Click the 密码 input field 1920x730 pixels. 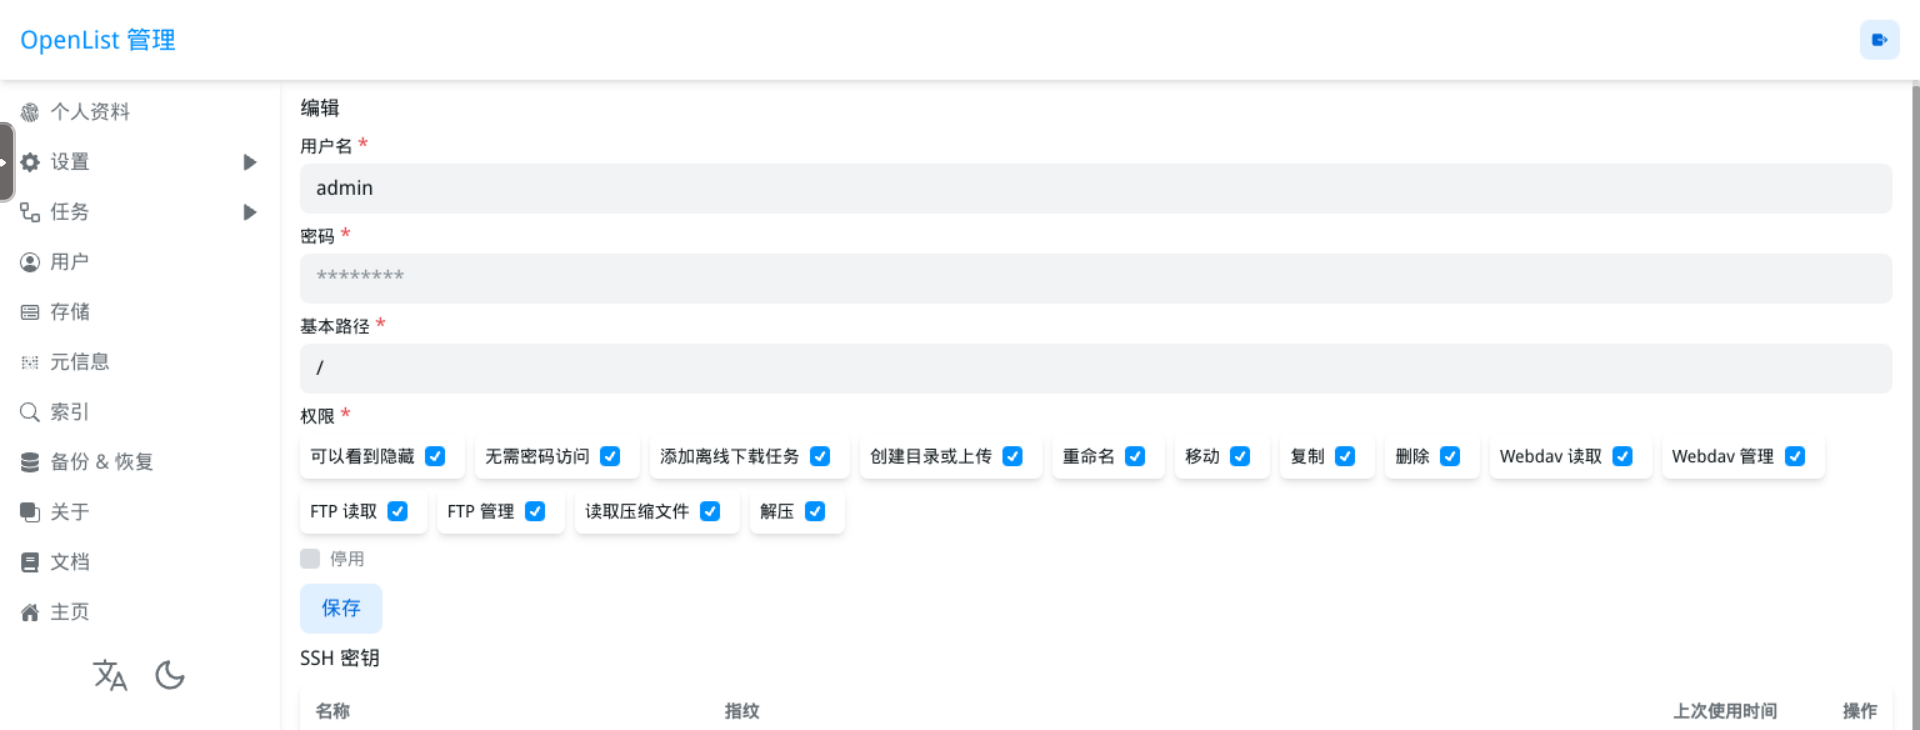[1096, 278]
